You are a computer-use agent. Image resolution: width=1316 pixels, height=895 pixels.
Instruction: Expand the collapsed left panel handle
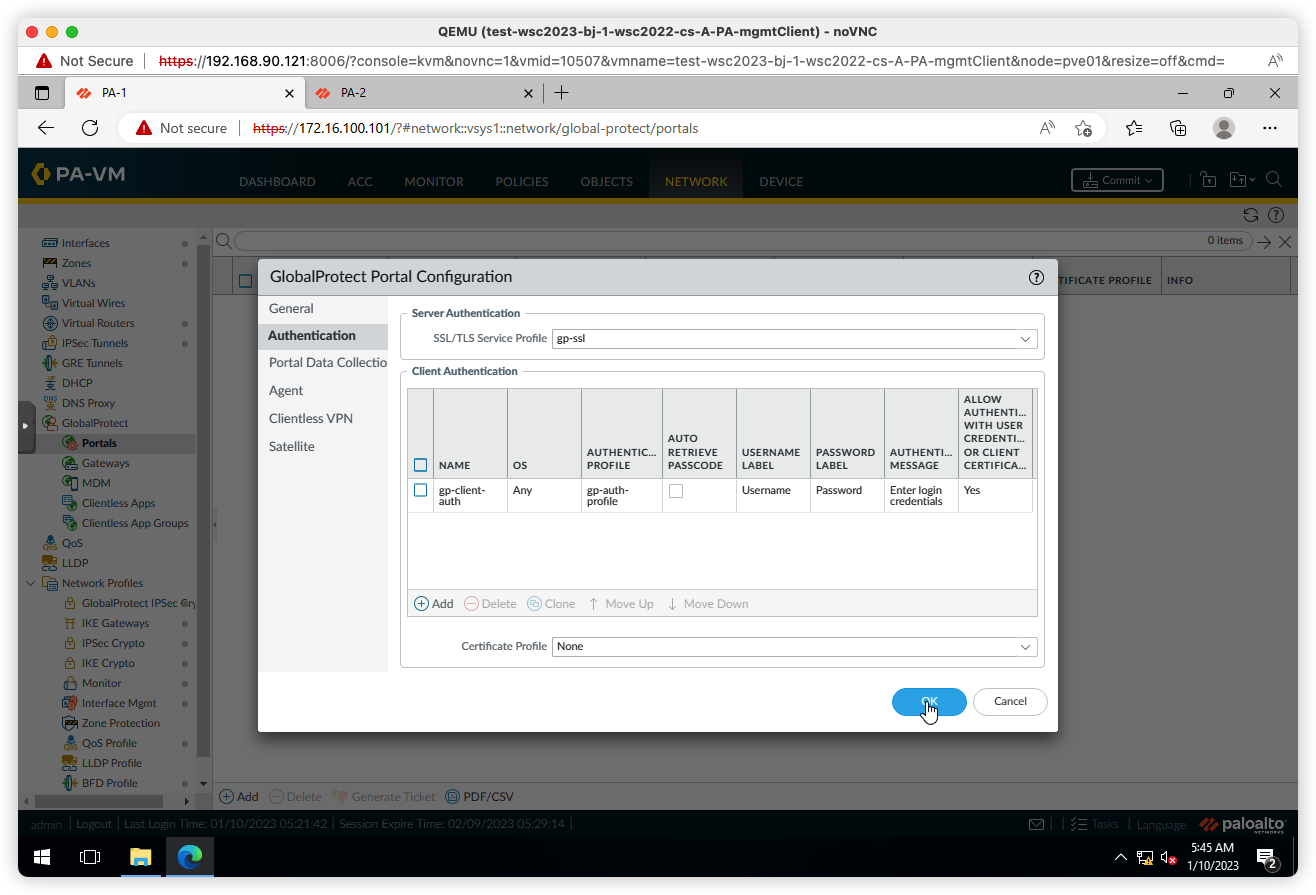(x=27, y=425)
